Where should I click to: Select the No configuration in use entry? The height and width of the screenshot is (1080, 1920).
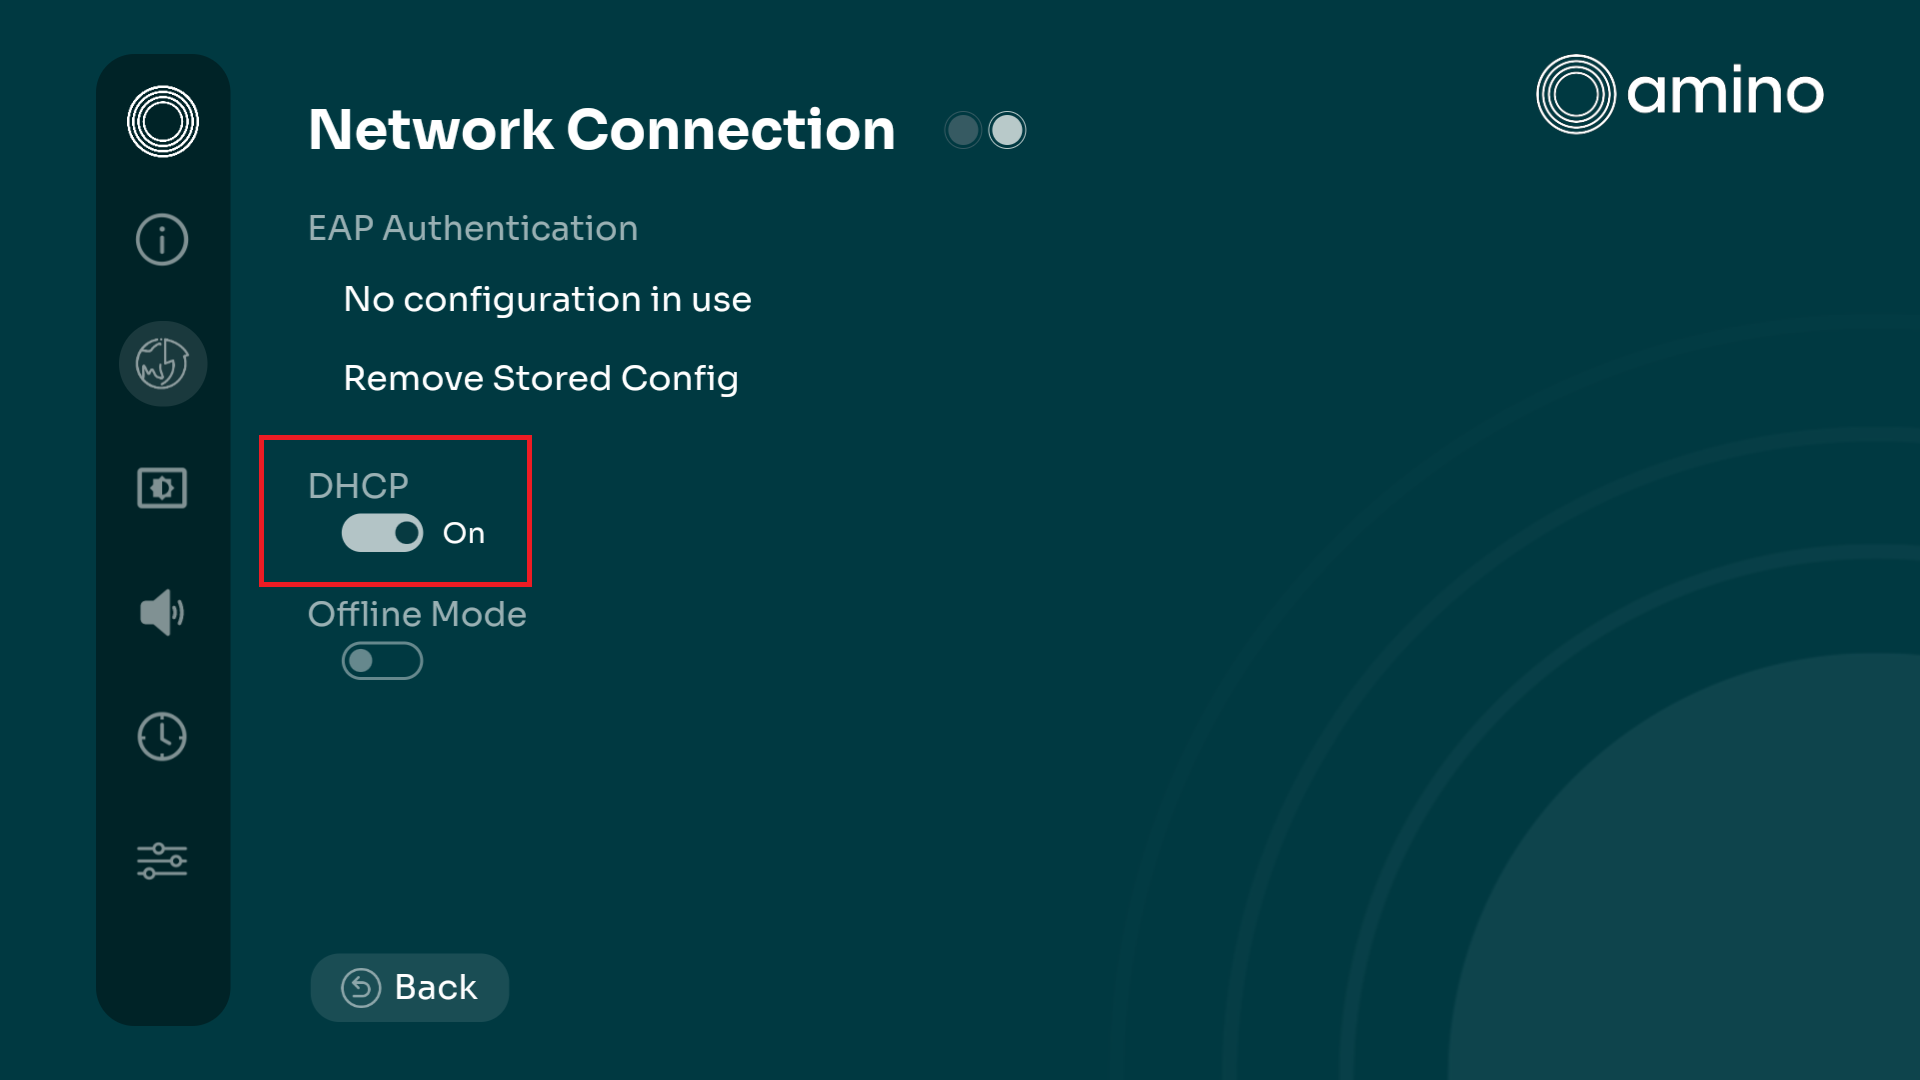click(x=547, y=299)
